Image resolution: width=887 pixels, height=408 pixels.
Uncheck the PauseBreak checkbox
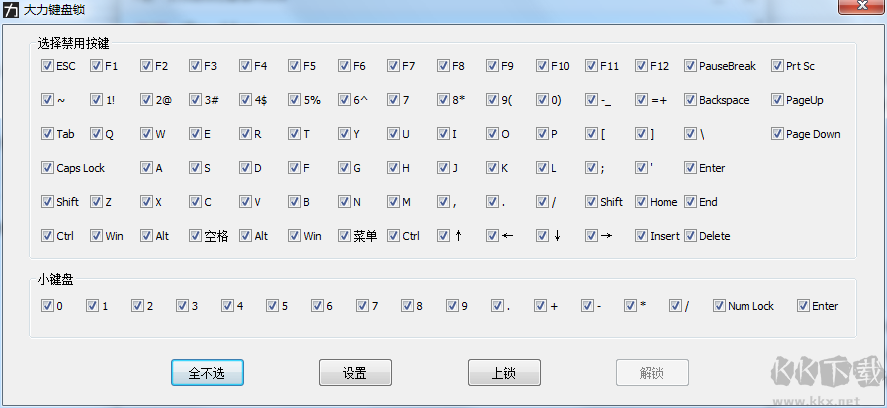(690, 66)
